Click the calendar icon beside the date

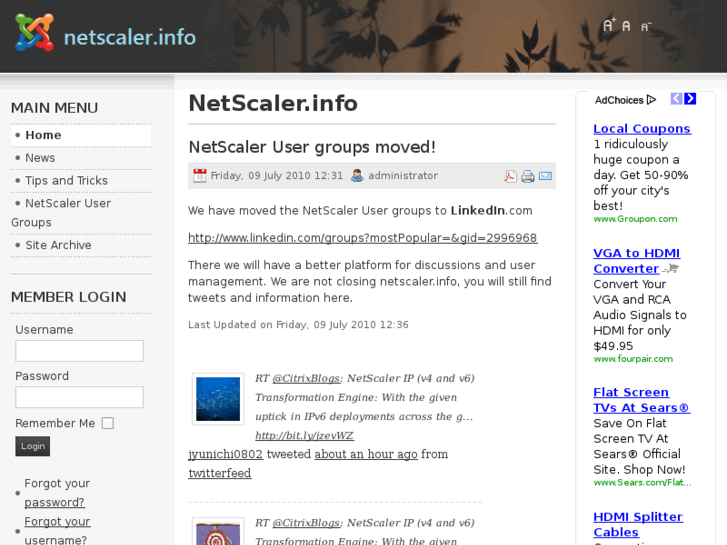pos(200,175)
